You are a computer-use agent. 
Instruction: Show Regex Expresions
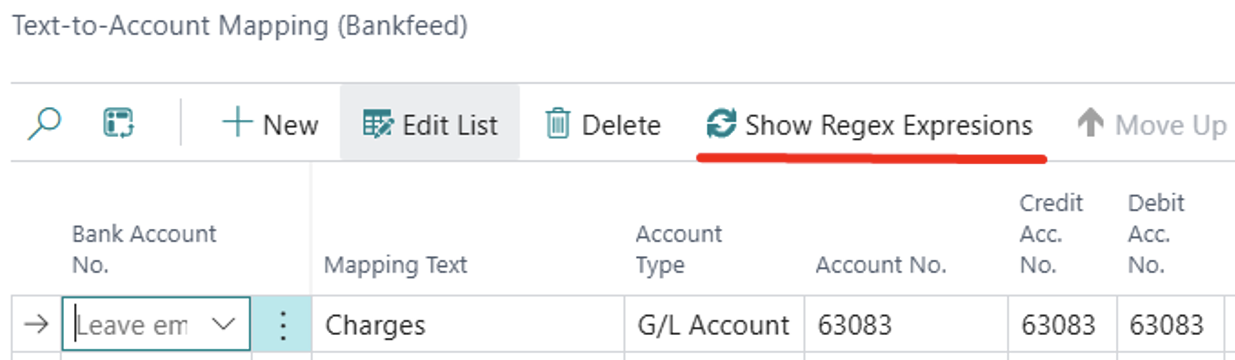tap(868, 124)
